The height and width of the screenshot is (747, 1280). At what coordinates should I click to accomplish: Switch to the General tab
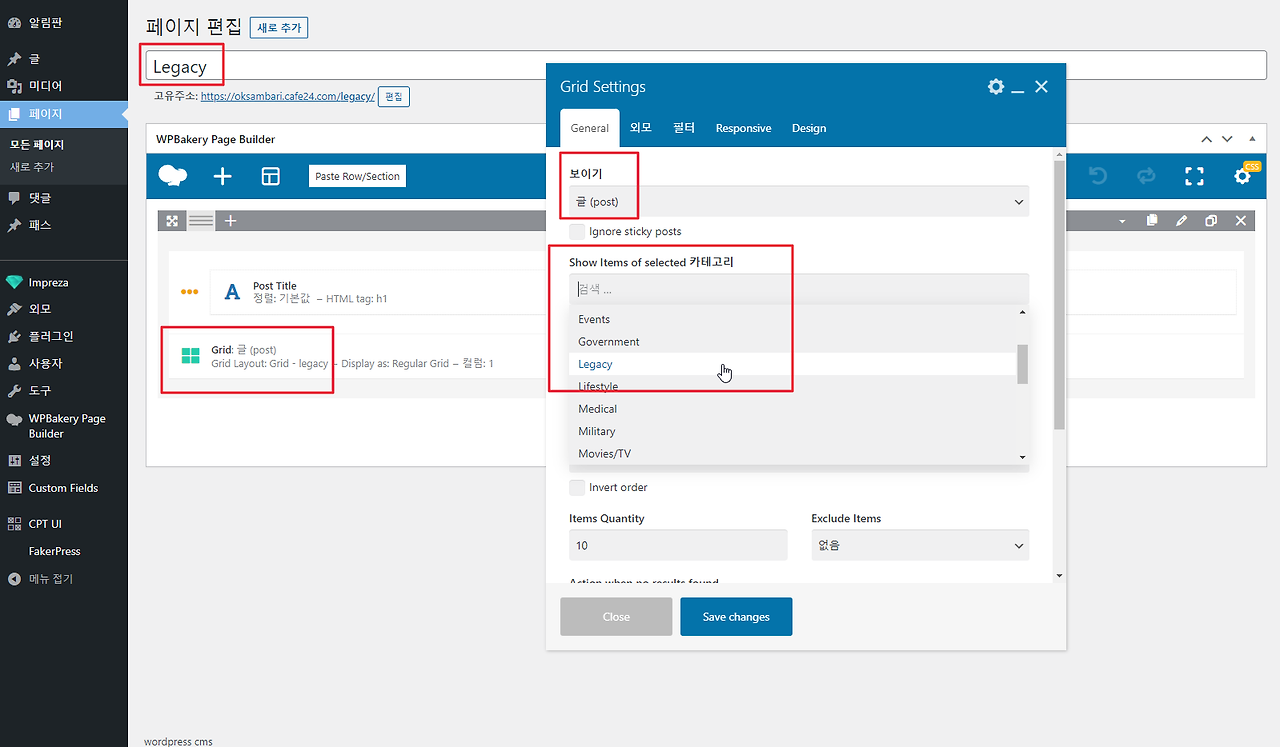590,128
